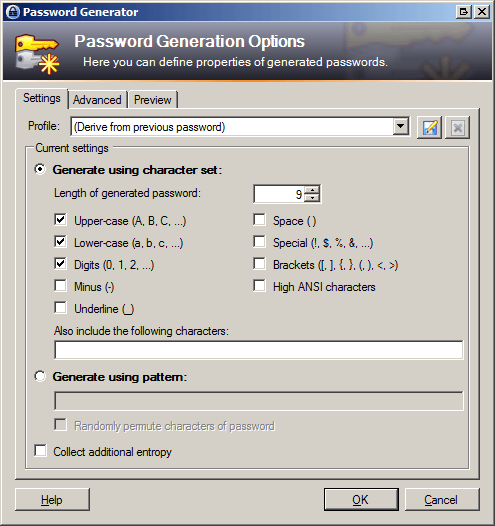Click the disabled Randomly permute characters checkbox

(60, 425)
